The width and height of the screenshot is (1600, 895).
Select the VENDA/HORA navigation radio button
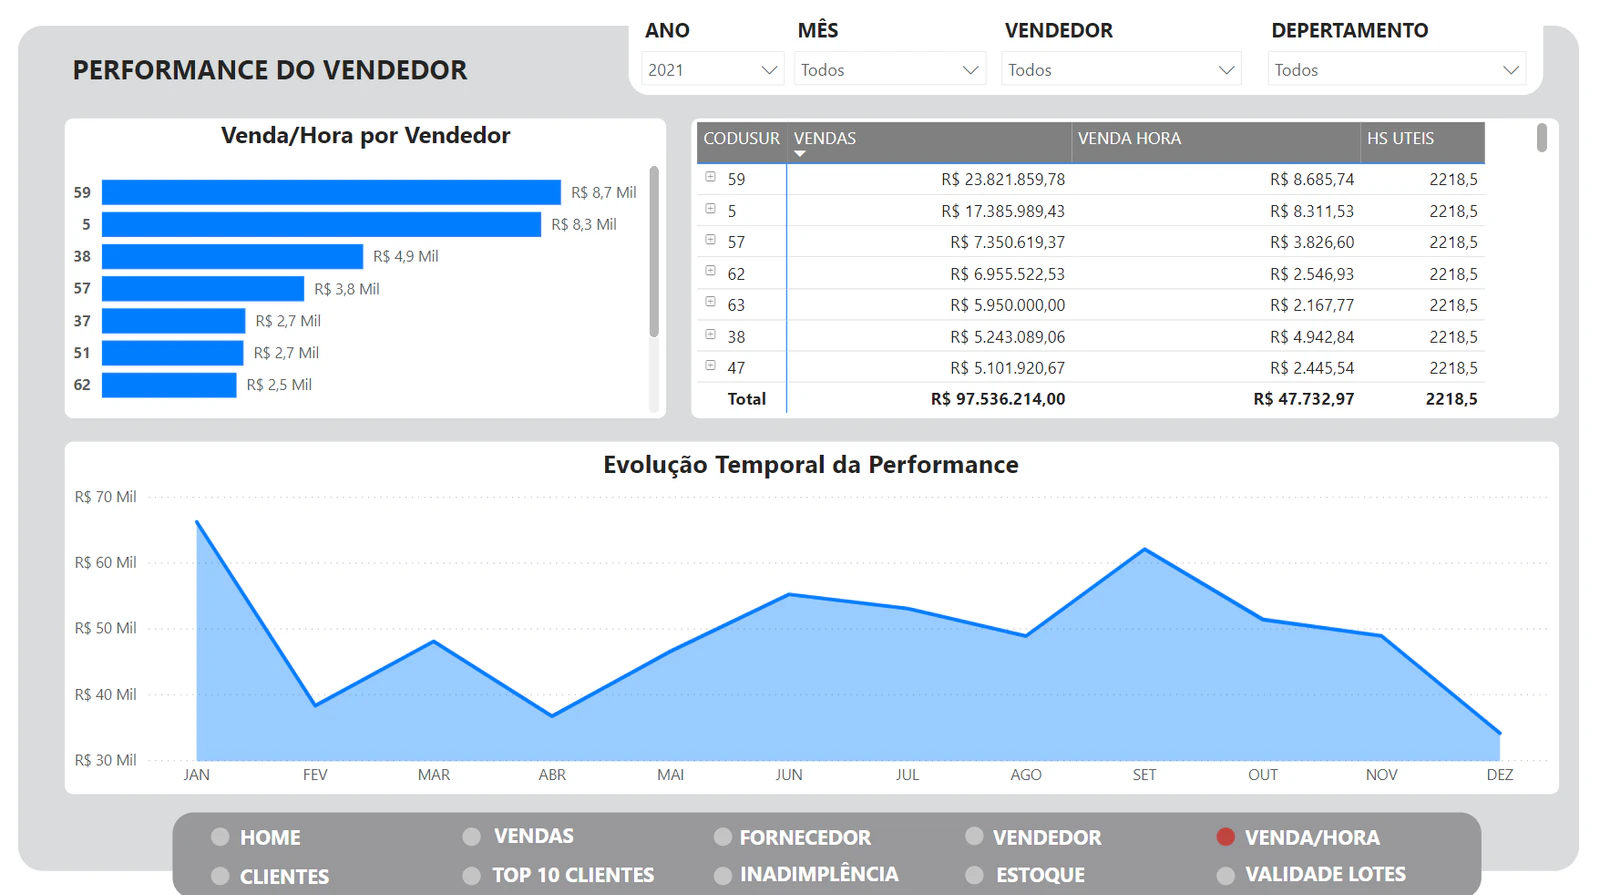(x=1226, y=837)
